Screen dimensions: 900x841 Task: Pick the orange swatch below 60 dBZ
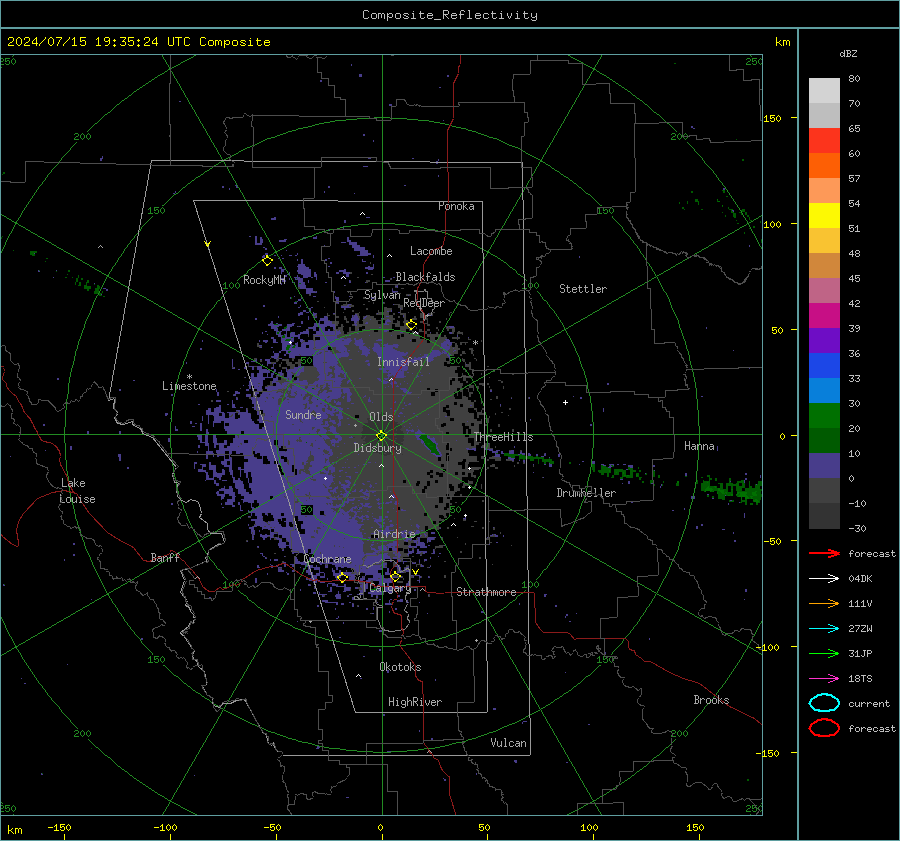(x=824, y=166)
